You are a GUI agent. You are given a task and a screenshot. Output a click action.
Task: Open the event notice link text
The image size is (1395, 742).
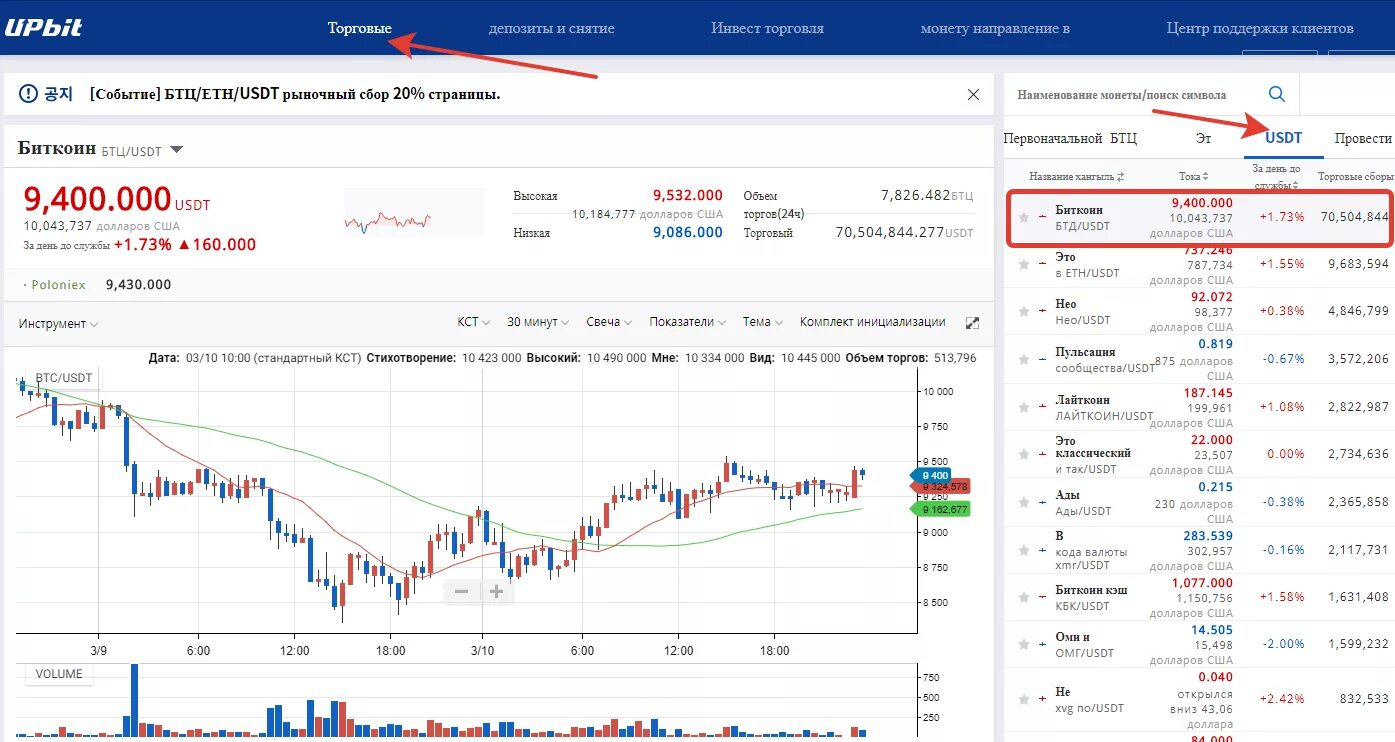294,94
